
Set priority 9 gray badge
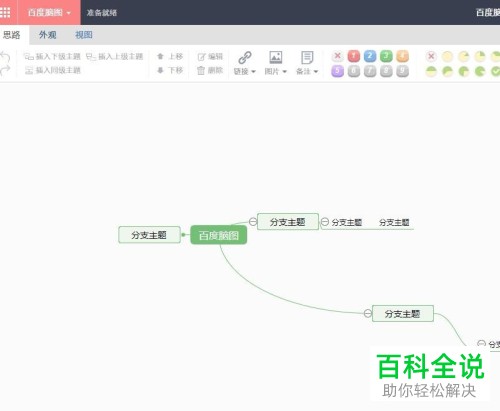pos(403,71)
